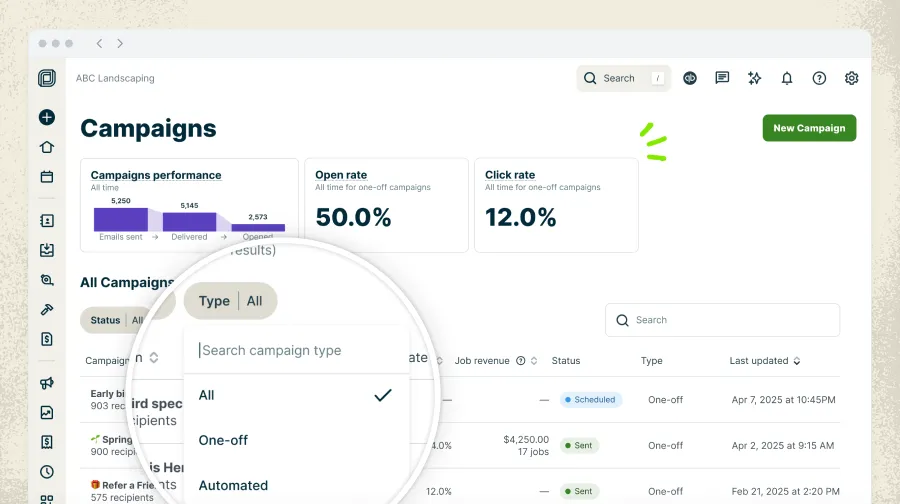Click the browser forward arrow
Viewport: 900px width, 504px height.
click(120, 44)
